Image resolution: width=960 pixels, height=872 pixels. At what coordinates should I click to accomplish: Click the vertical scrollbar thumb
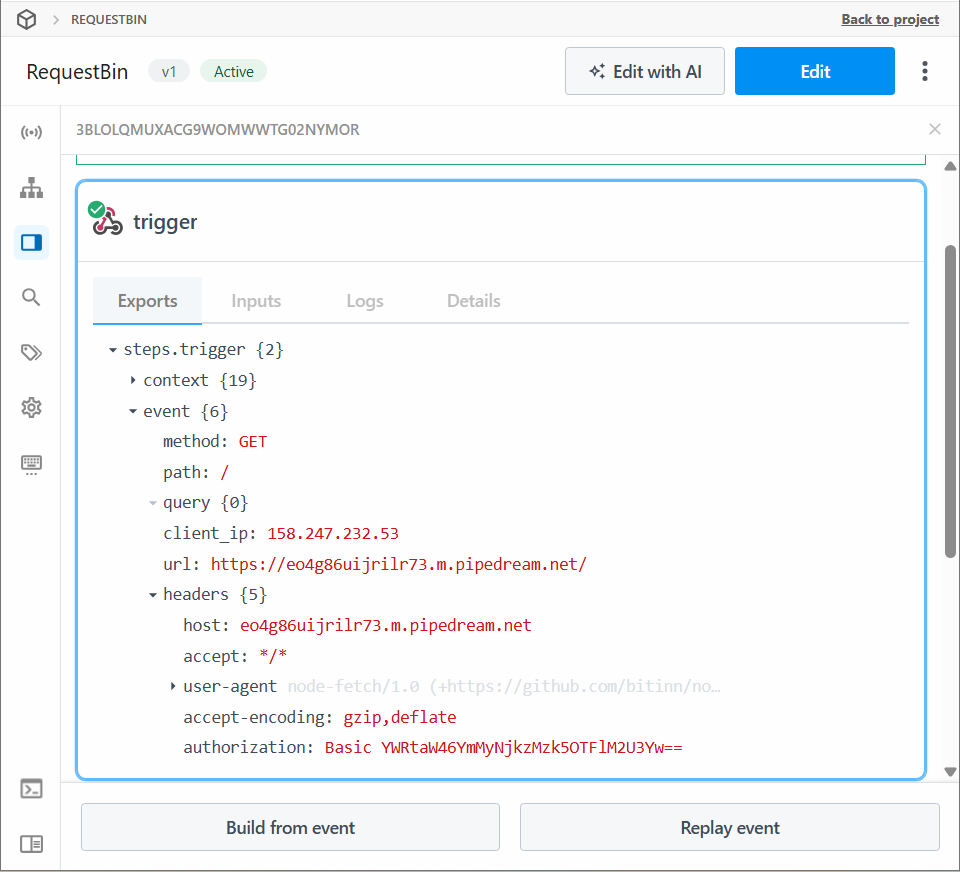pyautogui.click(x=950, y=400)
